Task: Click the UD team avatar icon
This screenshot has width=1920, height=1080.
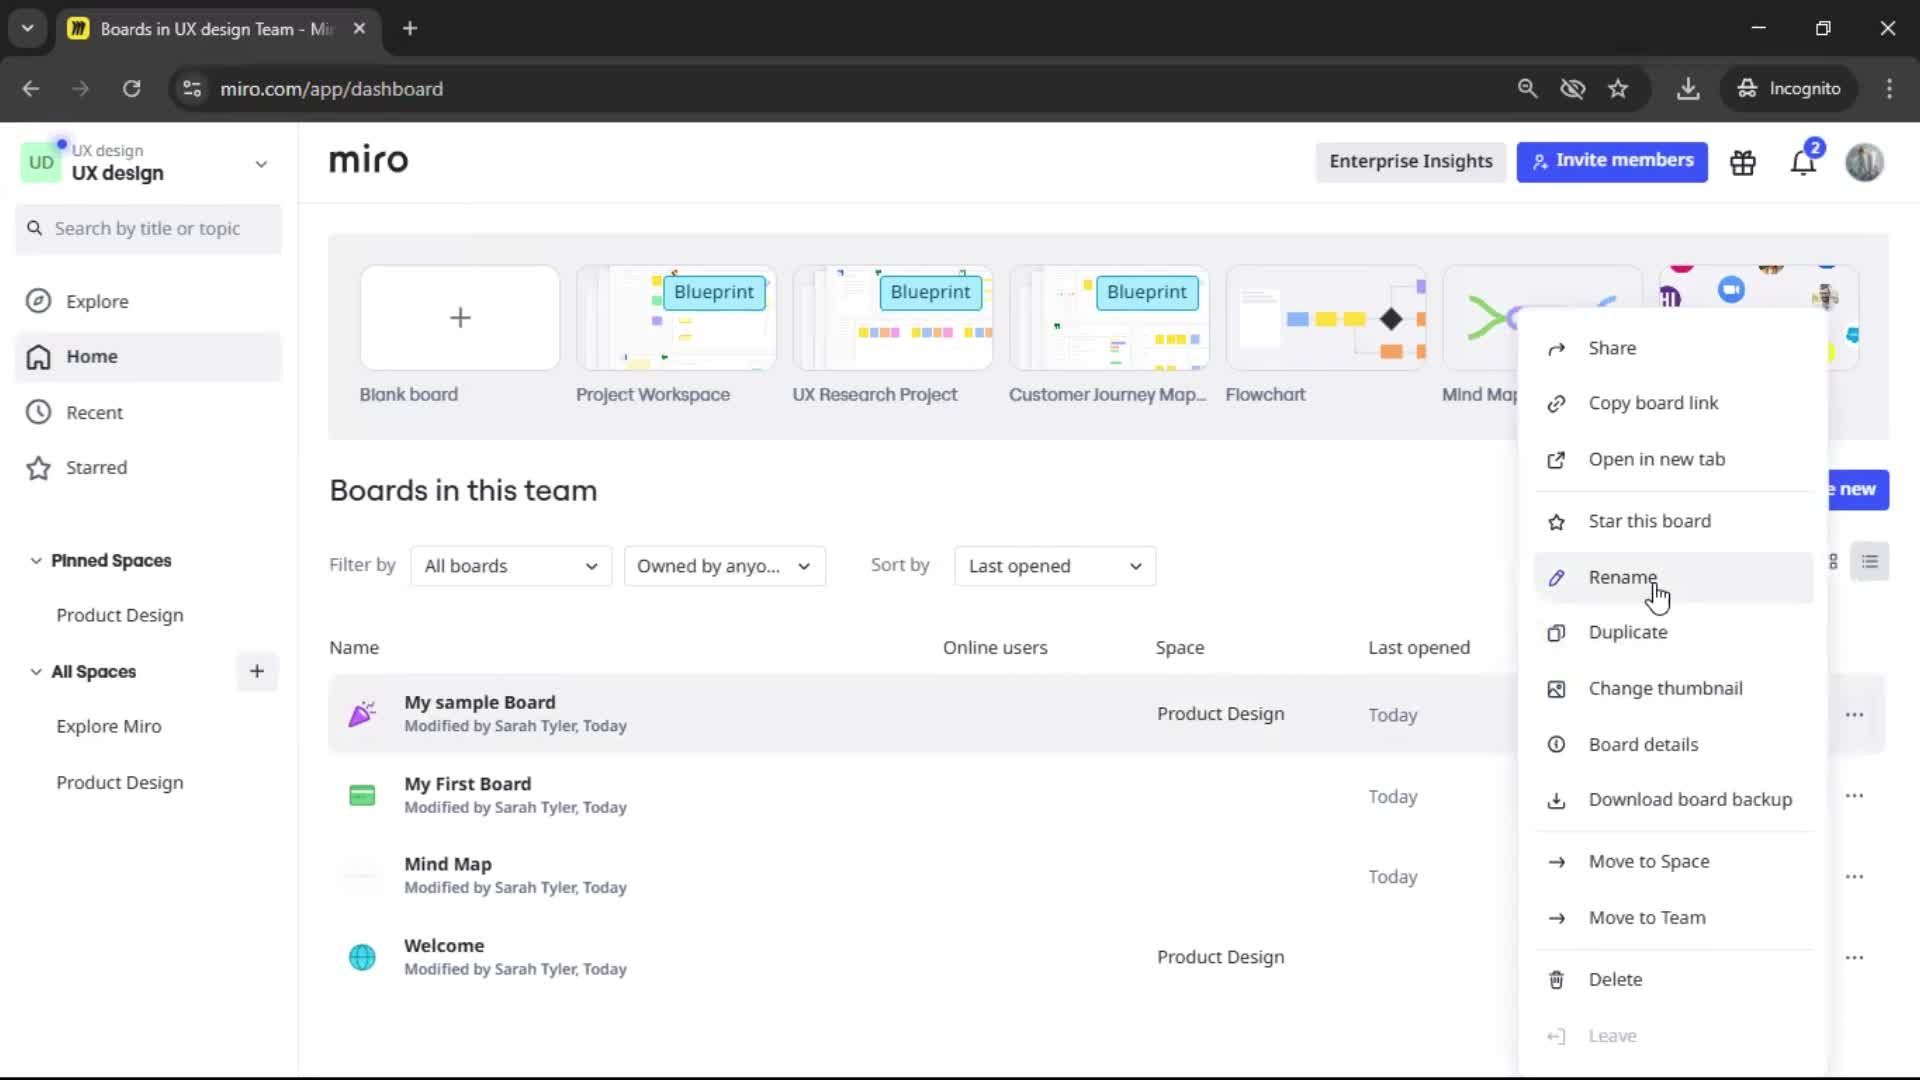Action: 41,162
